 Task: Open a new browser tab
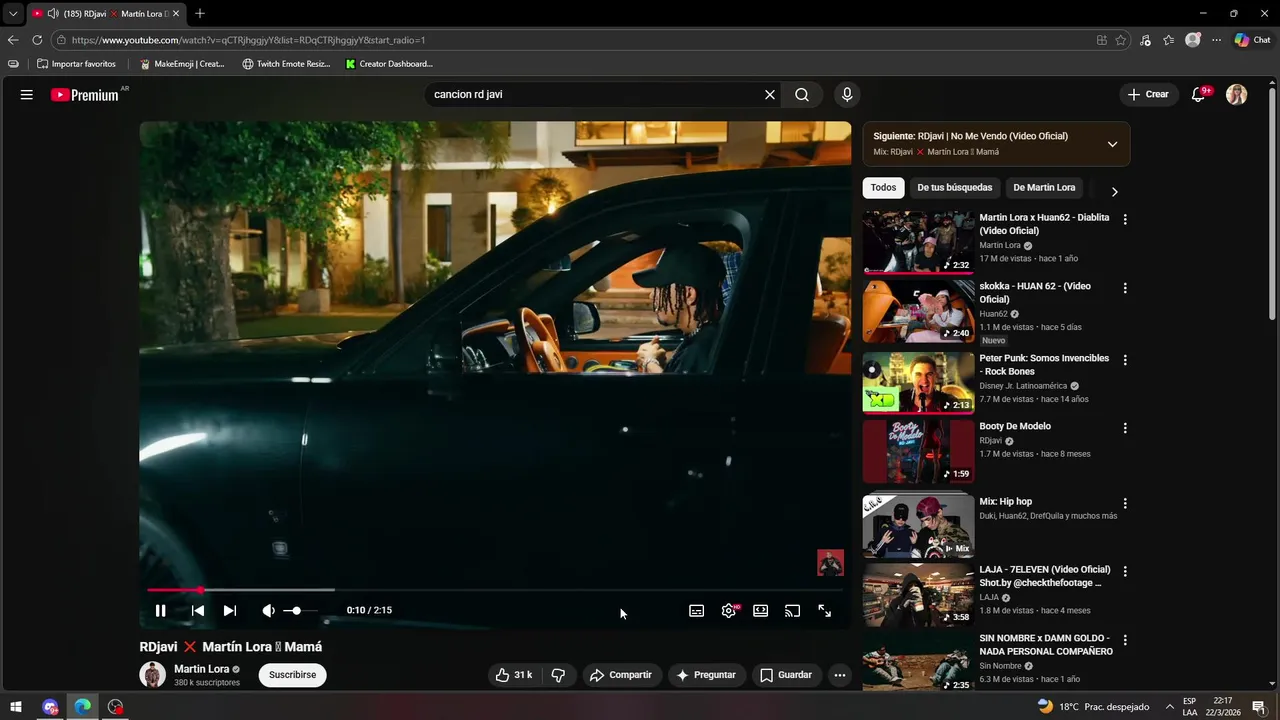tap(200, 13)
